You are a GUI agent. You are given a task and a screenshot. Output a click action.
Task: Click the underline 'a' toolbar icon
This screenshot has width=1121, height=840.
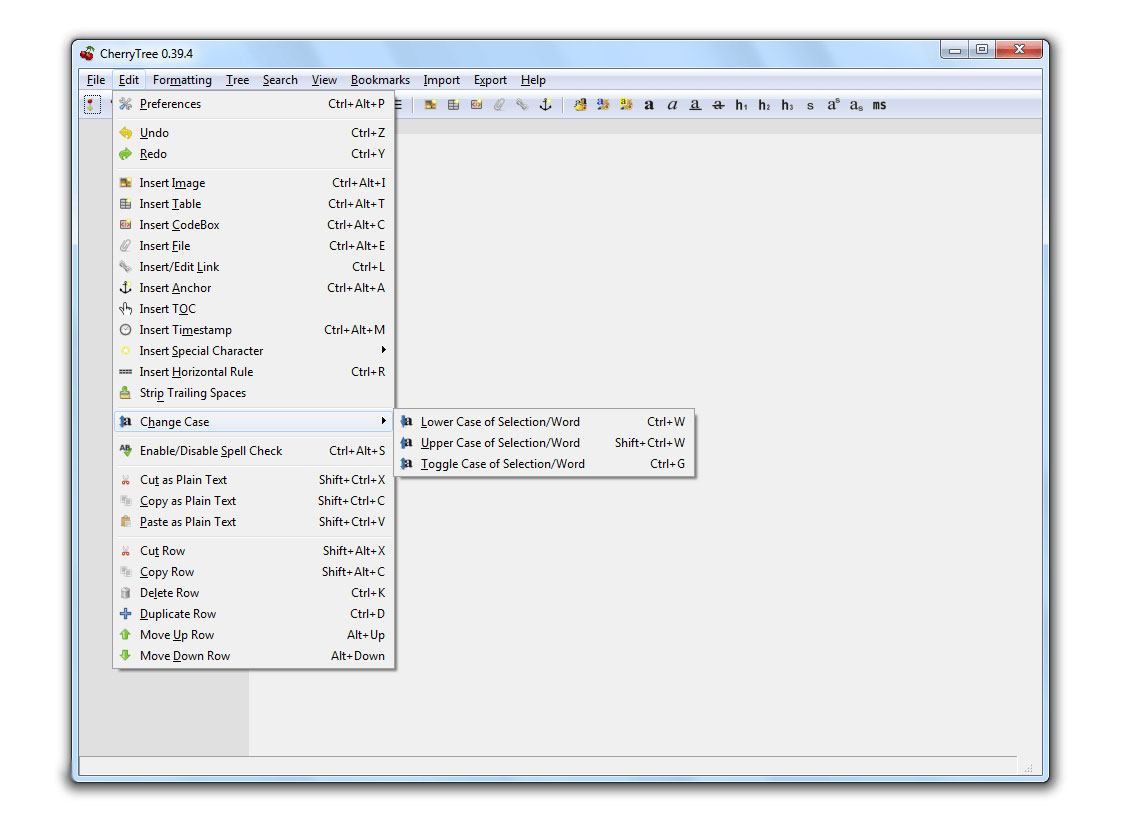coord(695,105)
